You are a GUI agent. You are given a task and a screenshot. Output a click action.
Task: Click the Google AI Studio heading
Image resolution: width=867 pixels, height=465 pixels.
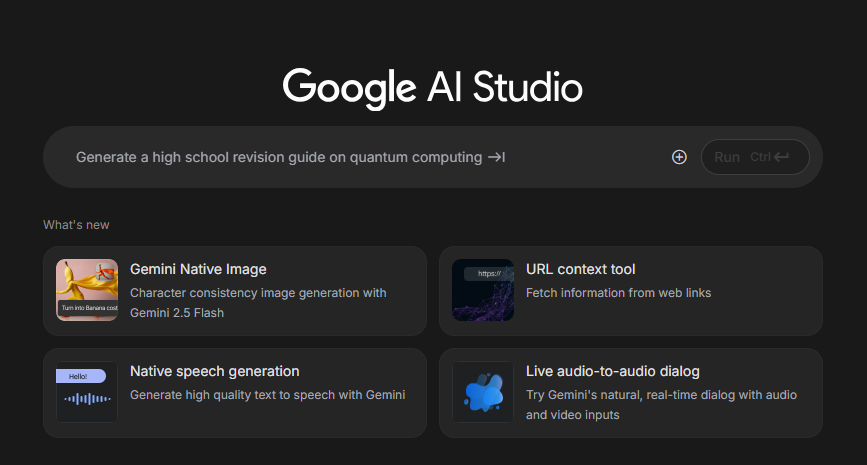(x=432, y=87)
